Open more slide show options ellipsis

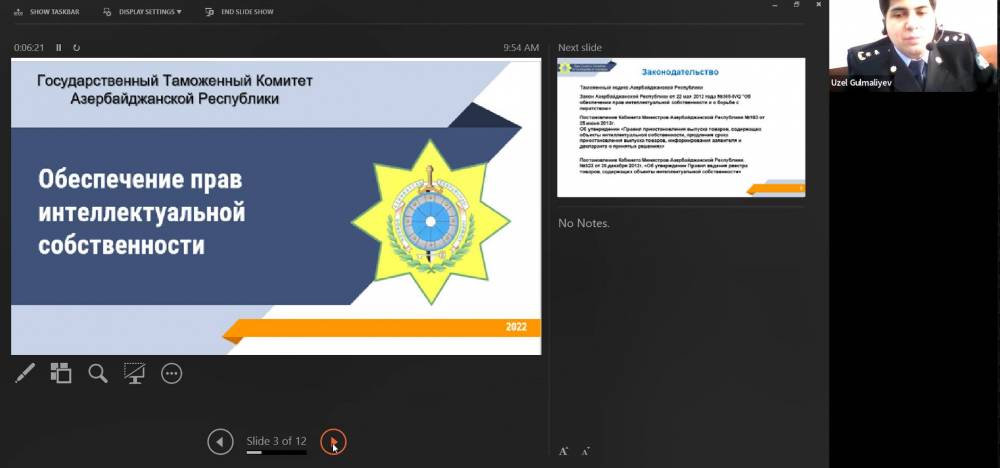(172, 374)
